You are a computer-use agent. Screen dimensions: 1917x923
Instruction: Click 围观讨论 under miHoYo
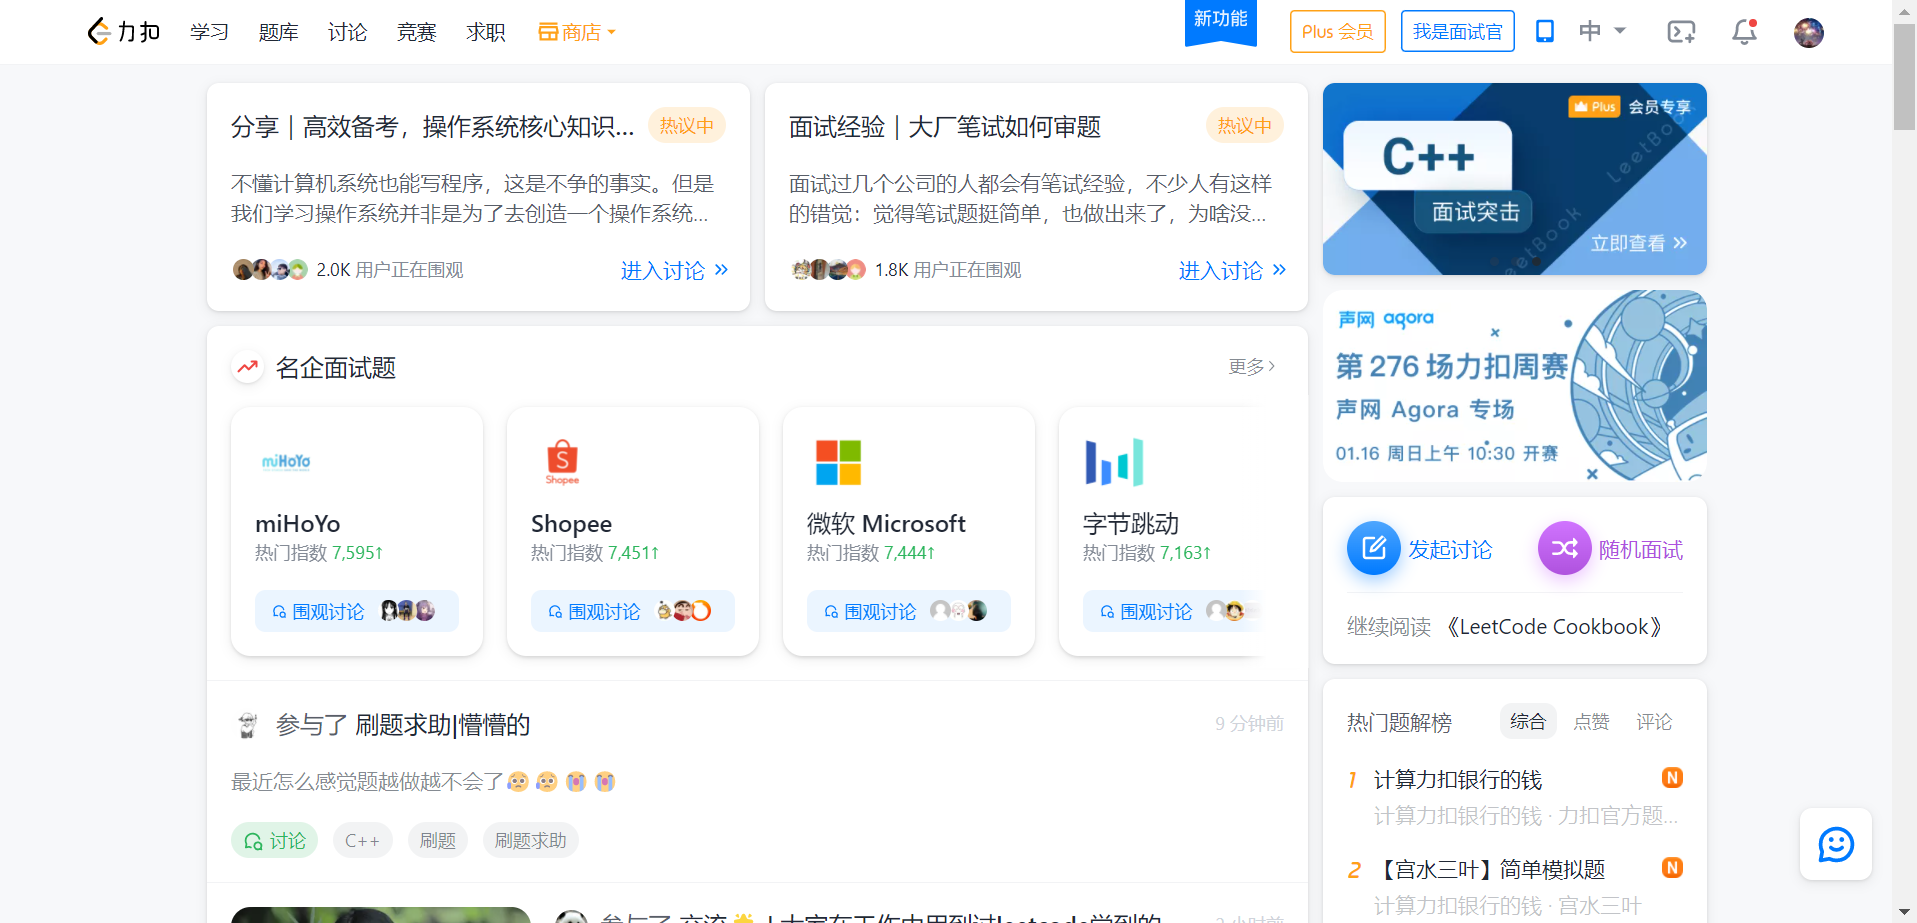coord(356,611)
